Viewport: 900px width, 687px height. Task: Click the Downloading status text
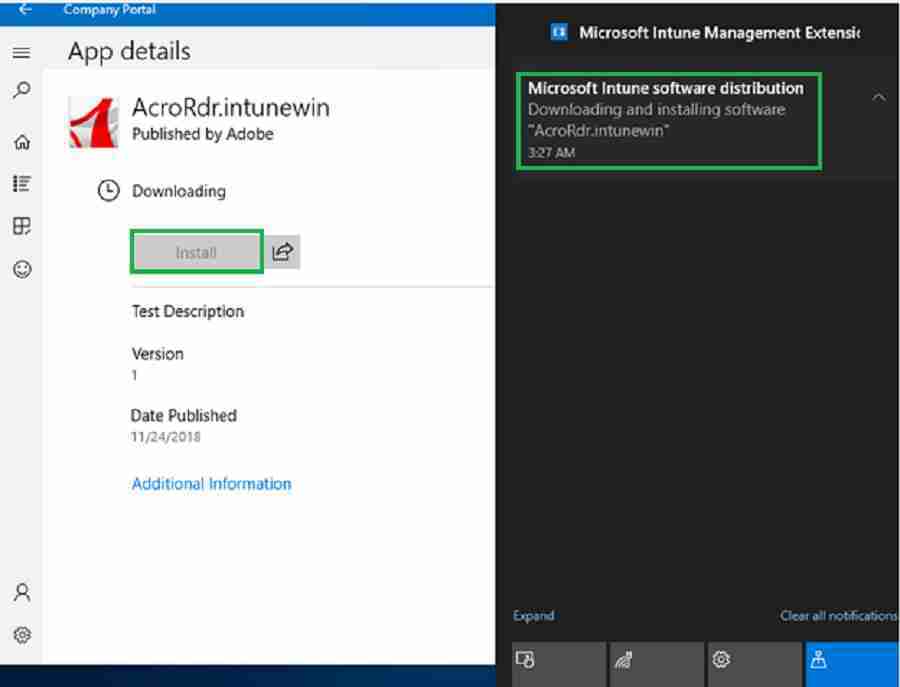coord(179,191)
